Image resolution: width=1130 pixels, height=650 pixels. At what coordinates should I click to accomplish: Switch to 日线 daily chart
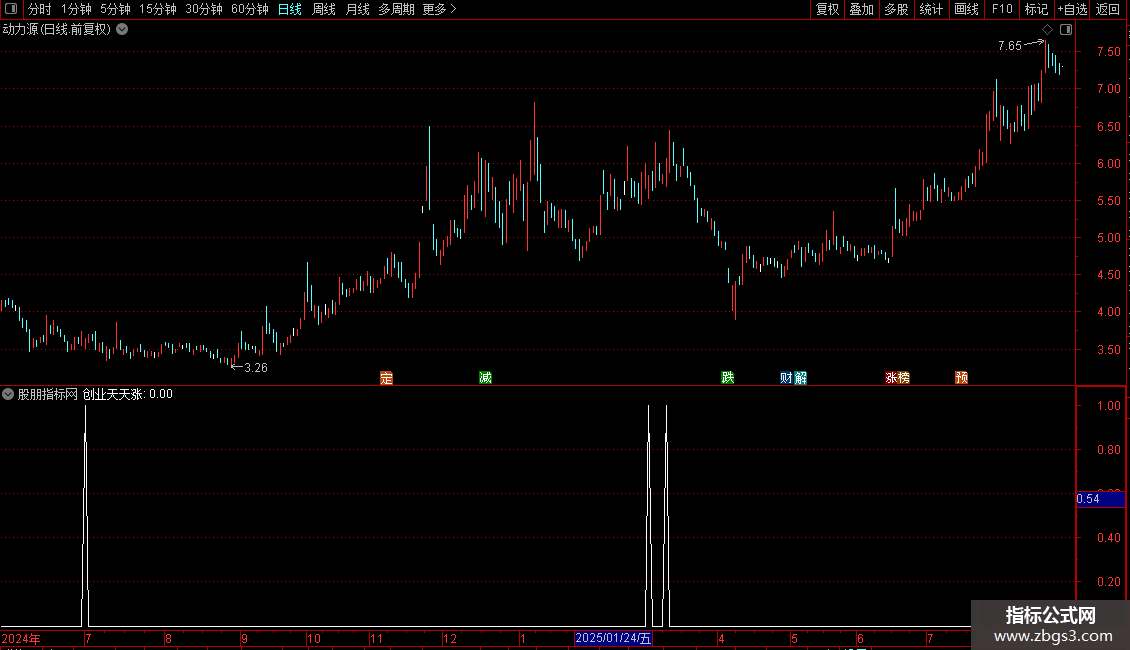coord(290,9)
